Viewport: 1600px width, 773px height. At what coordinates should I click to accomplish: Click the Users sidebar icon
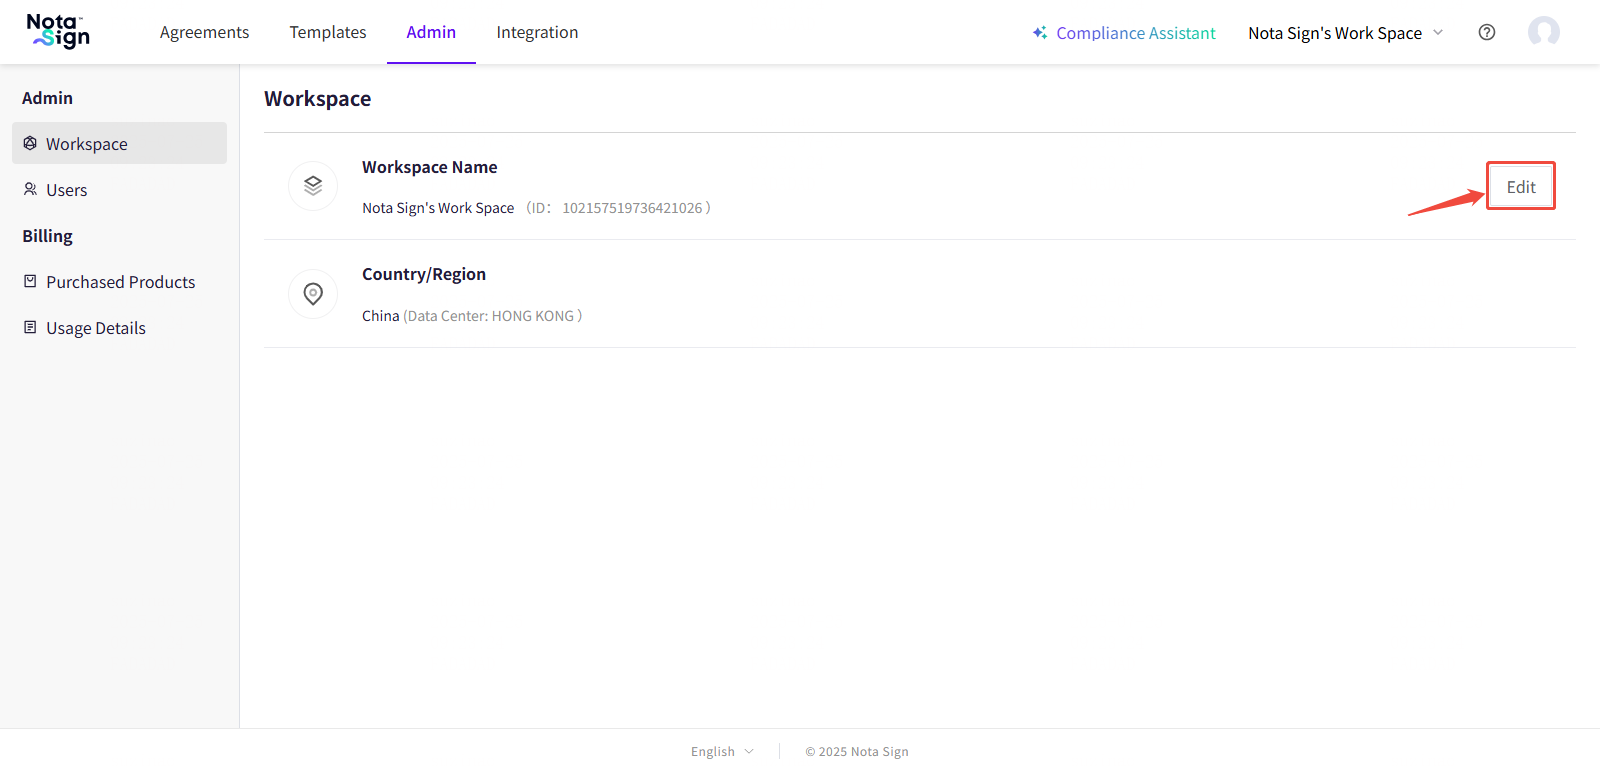(x=30, y=189)
